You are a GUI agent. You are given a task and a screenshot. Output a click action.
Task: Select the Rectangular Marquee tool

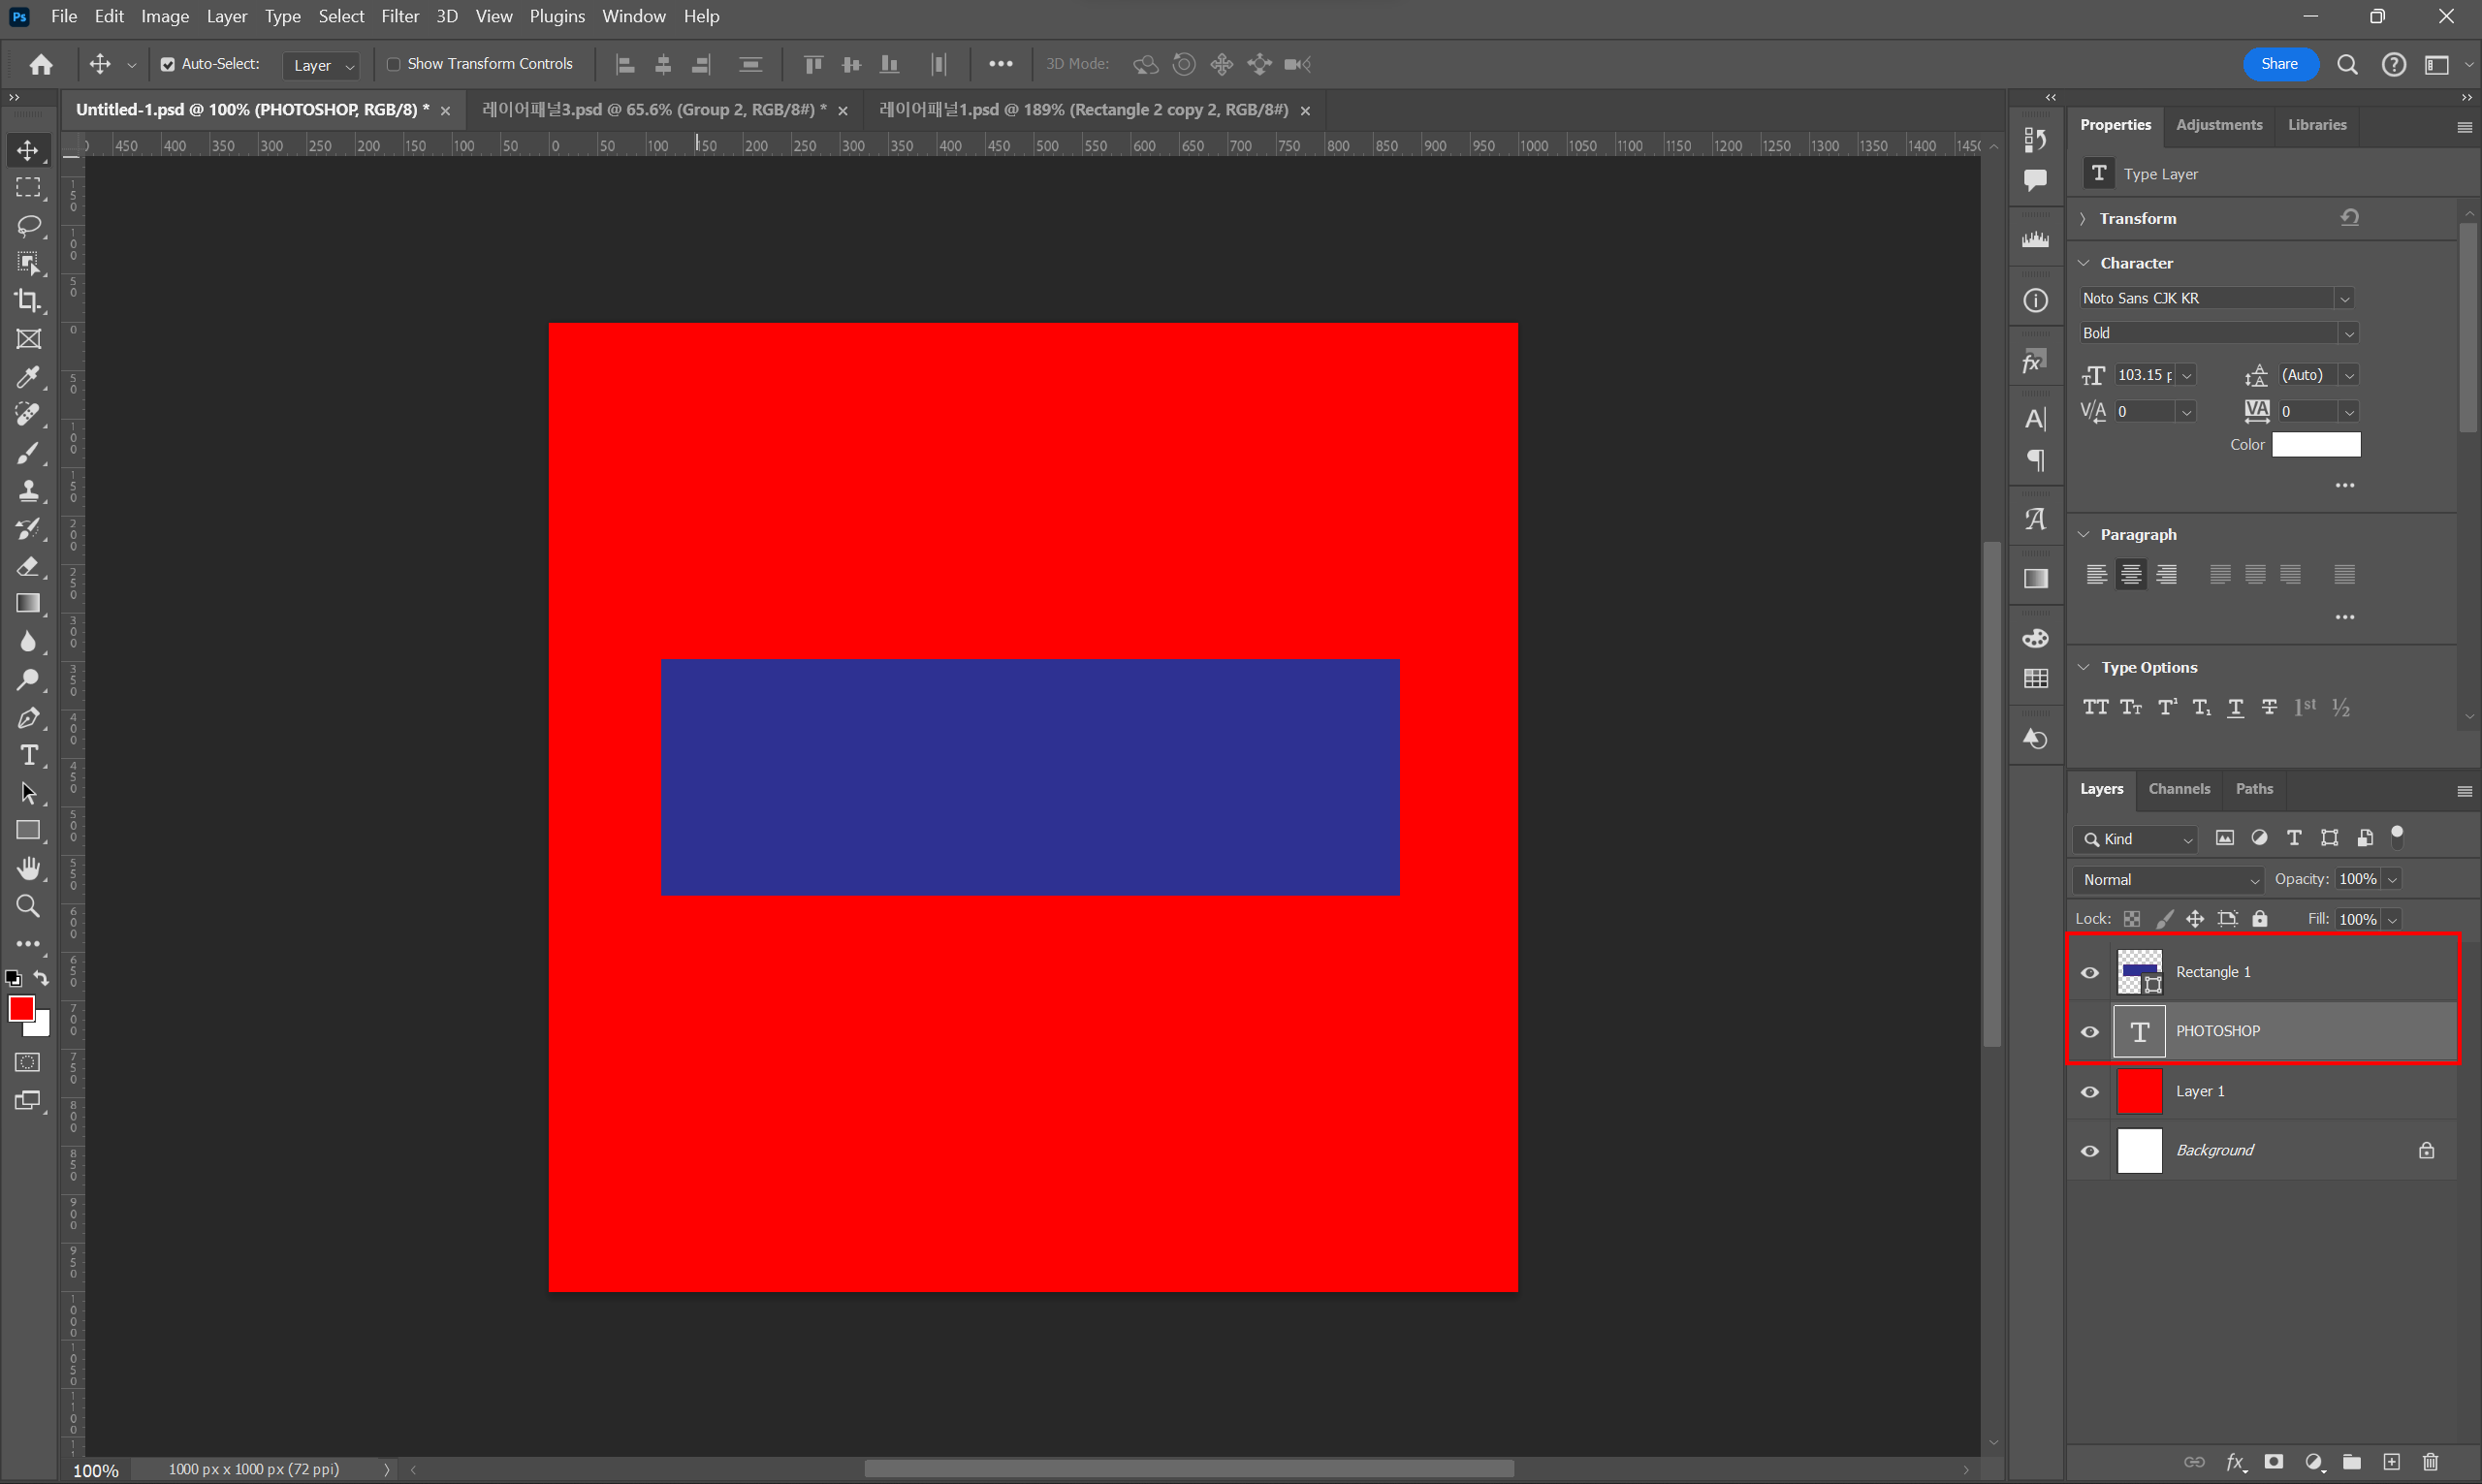click(28, 188)
